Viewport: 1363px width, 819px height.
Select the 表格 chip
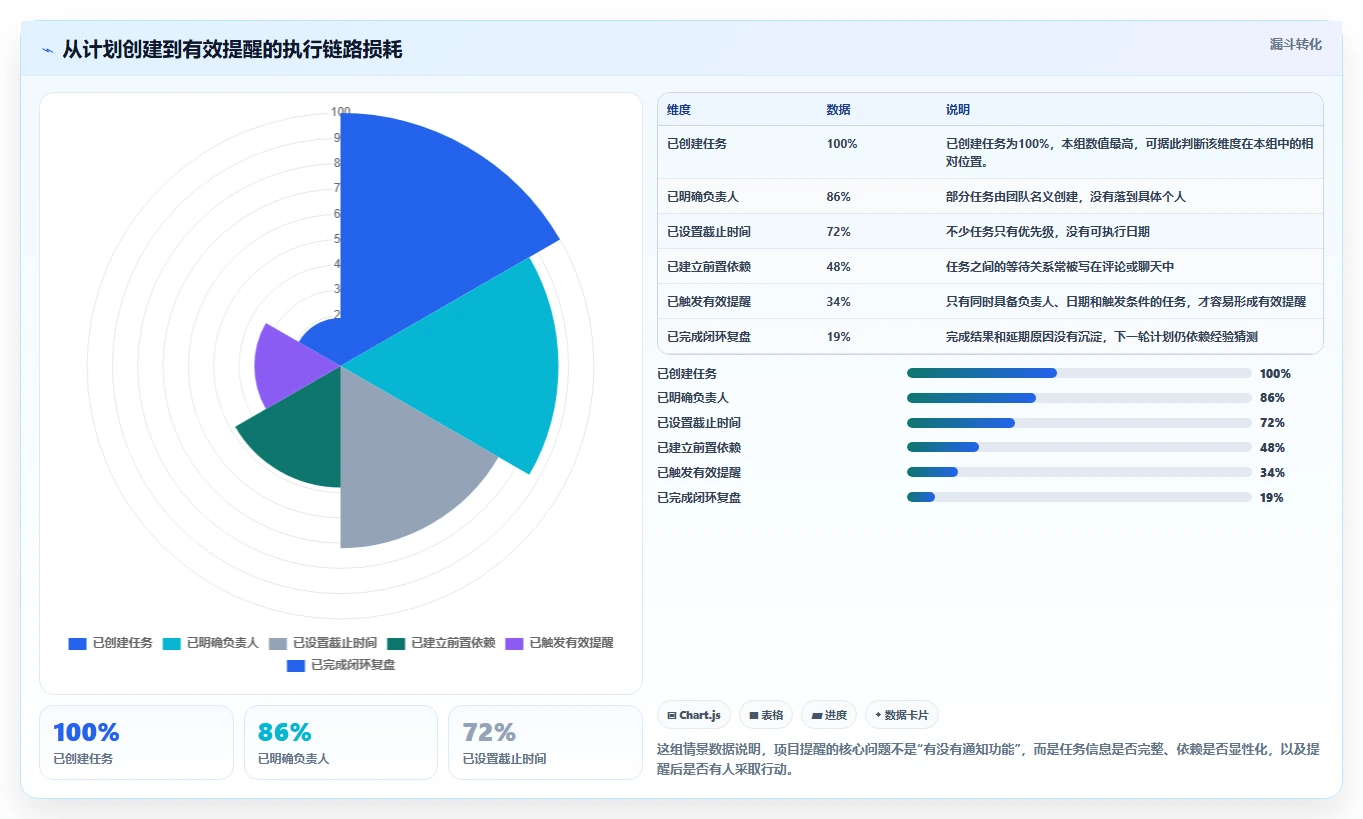pos(766,715)
